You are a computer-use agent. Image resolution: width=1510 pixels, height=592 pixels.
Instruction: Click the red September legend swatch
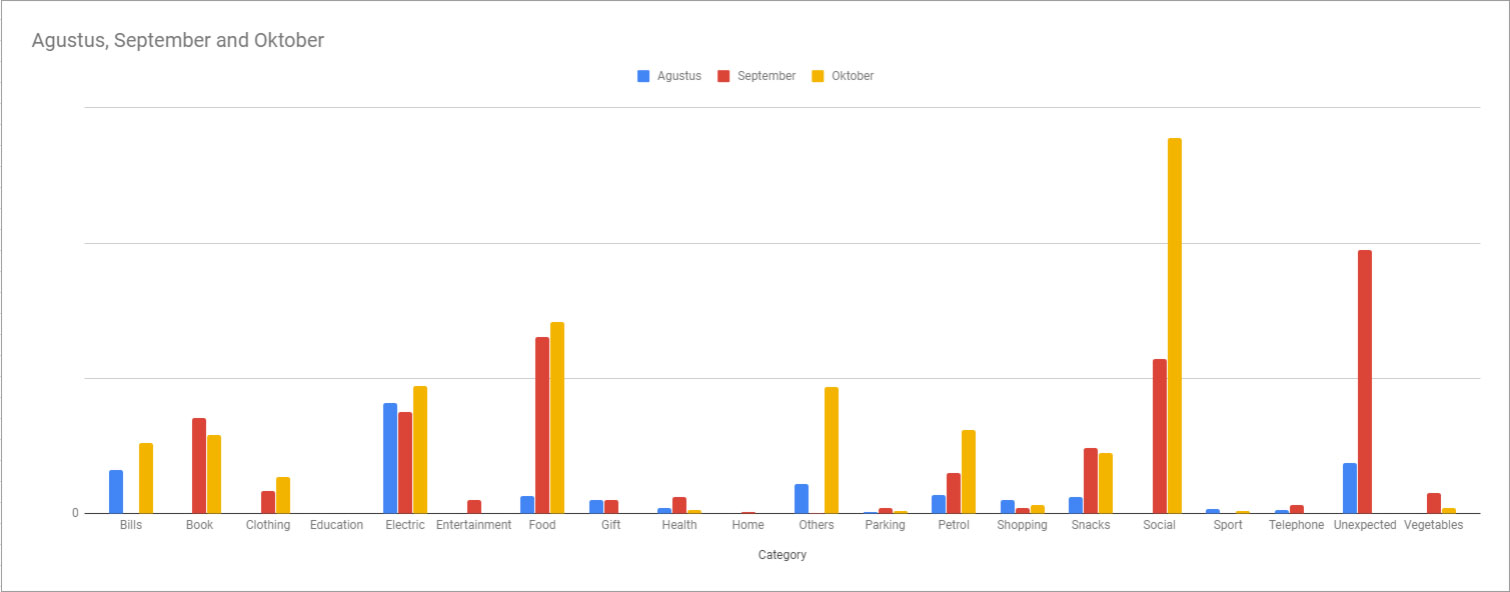(724, 76)
